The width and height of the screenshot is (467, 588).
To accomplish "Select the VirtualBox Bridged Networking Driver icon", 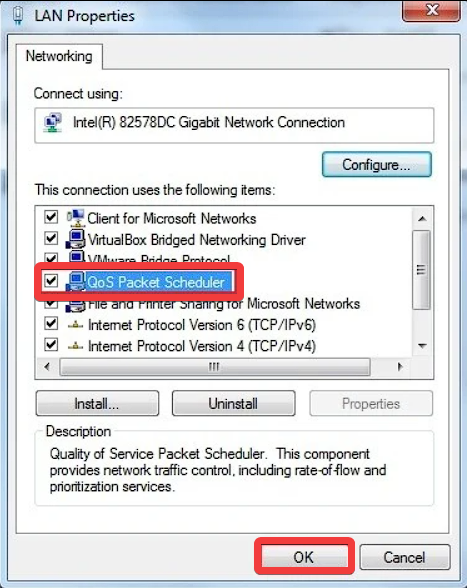I will (76, 239).
